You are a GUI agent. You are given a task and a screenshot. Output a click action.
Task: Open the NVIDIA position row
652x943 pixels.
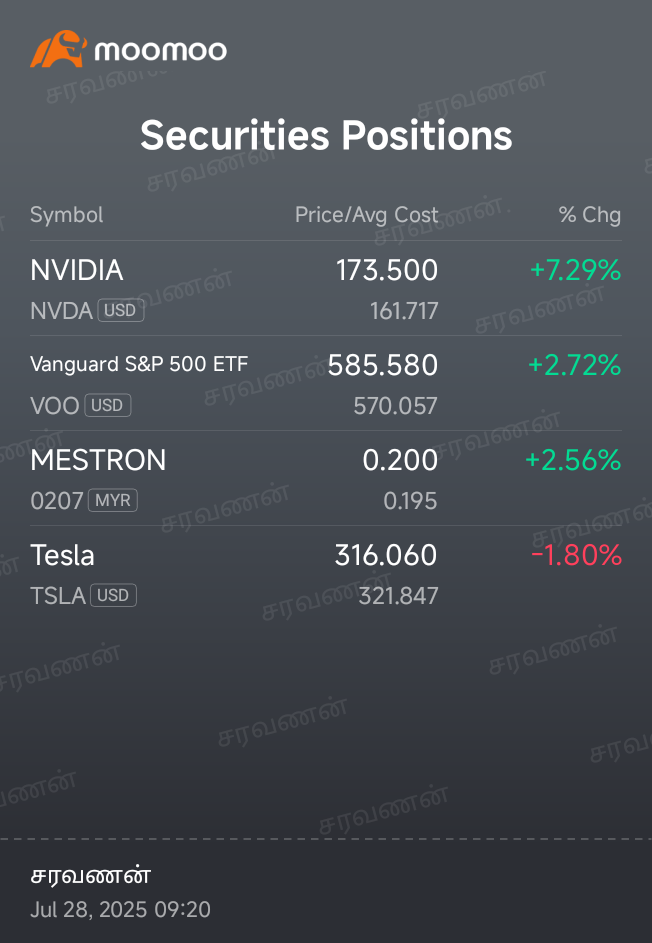[x=326, y=289]
